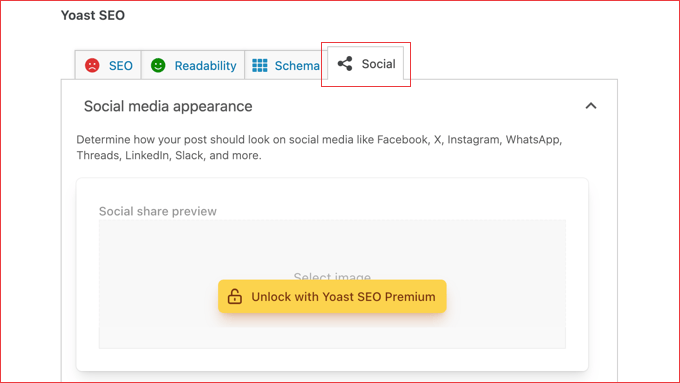Click the Social share preview image area
This screenshot has width=680, height=383.
coord(332,284)
